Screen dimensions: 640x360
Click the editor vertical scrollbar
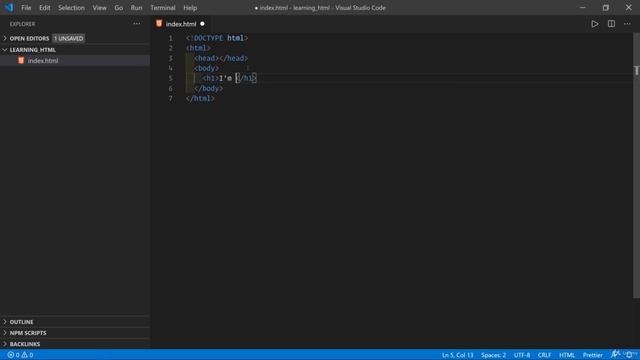point(636,165)
